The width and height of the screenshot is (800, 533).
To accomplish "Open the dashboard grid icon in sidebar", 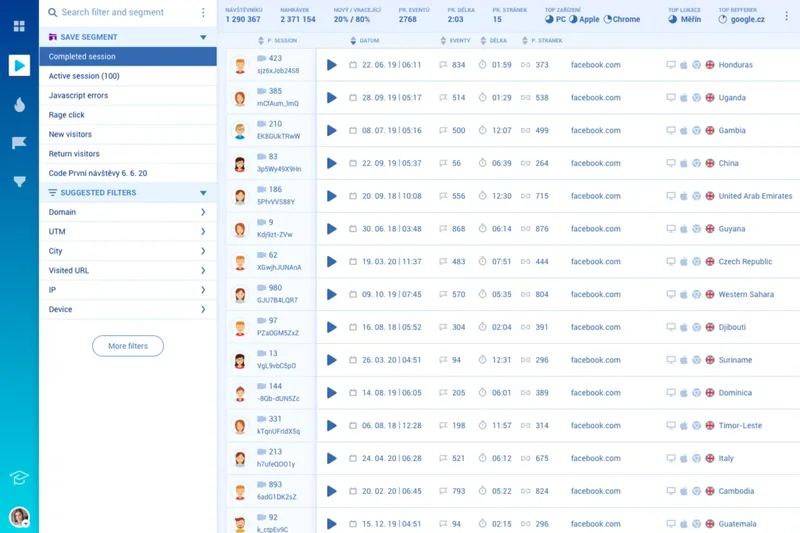I will [19, 26].
